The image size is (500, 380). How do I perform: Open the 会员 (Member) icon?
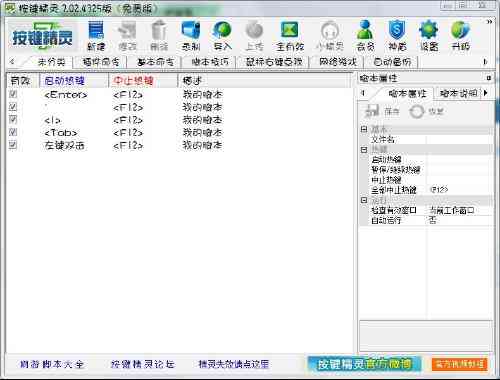[x=365, y=36]
